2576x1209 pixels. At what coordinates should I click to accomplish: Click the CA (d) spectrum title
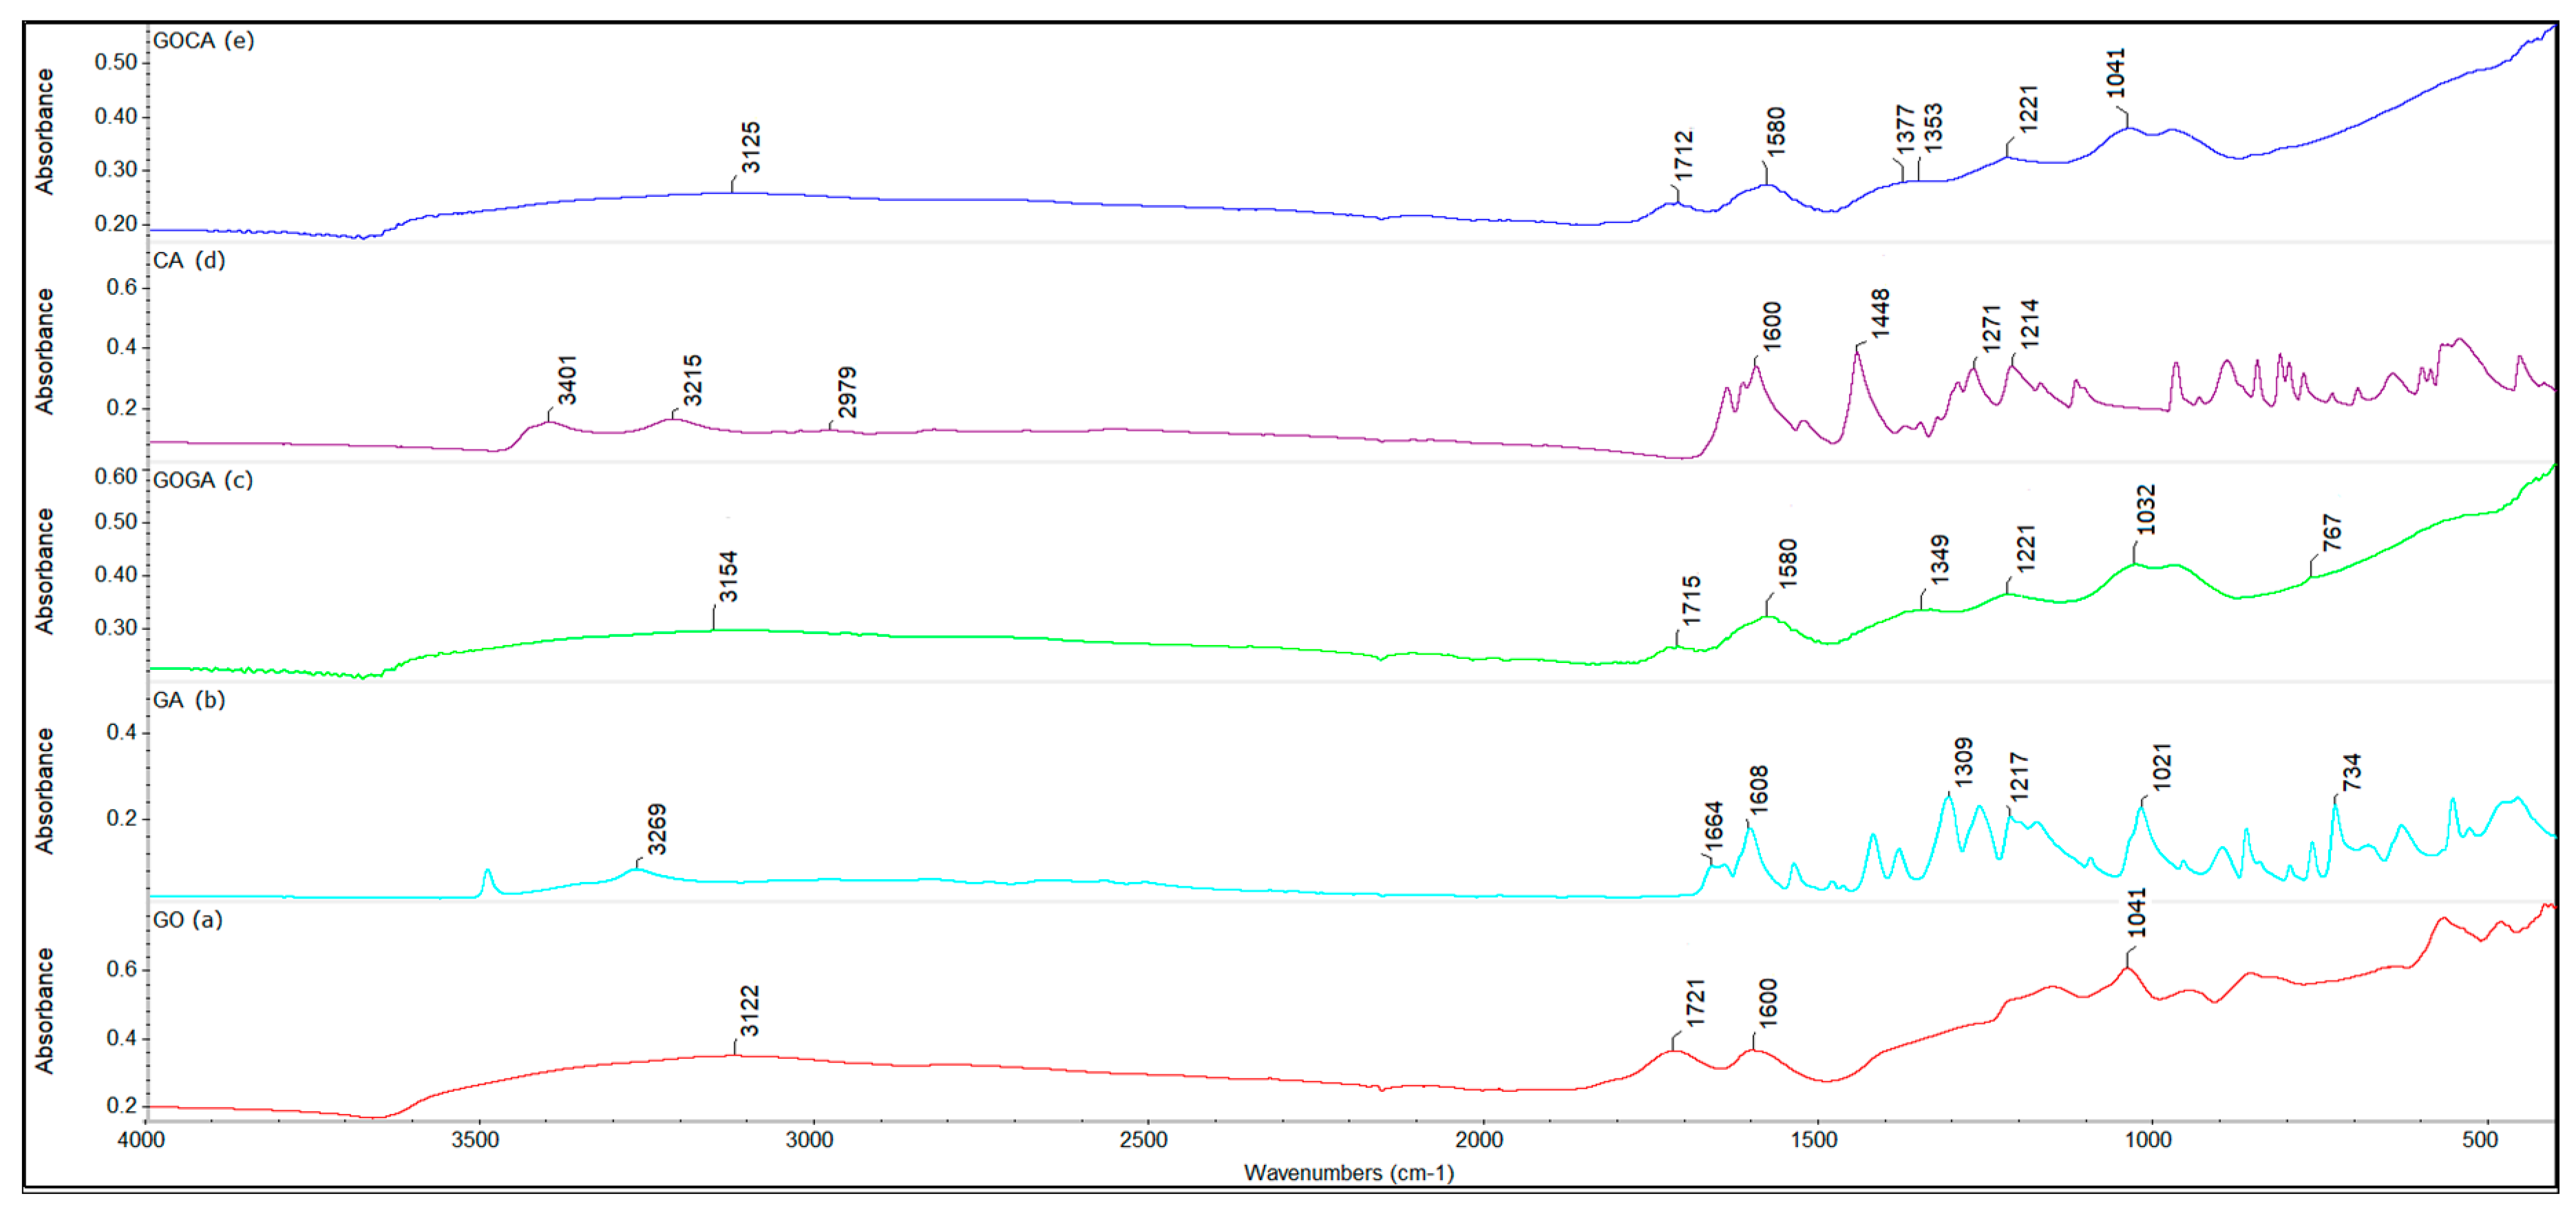(189, 261)
